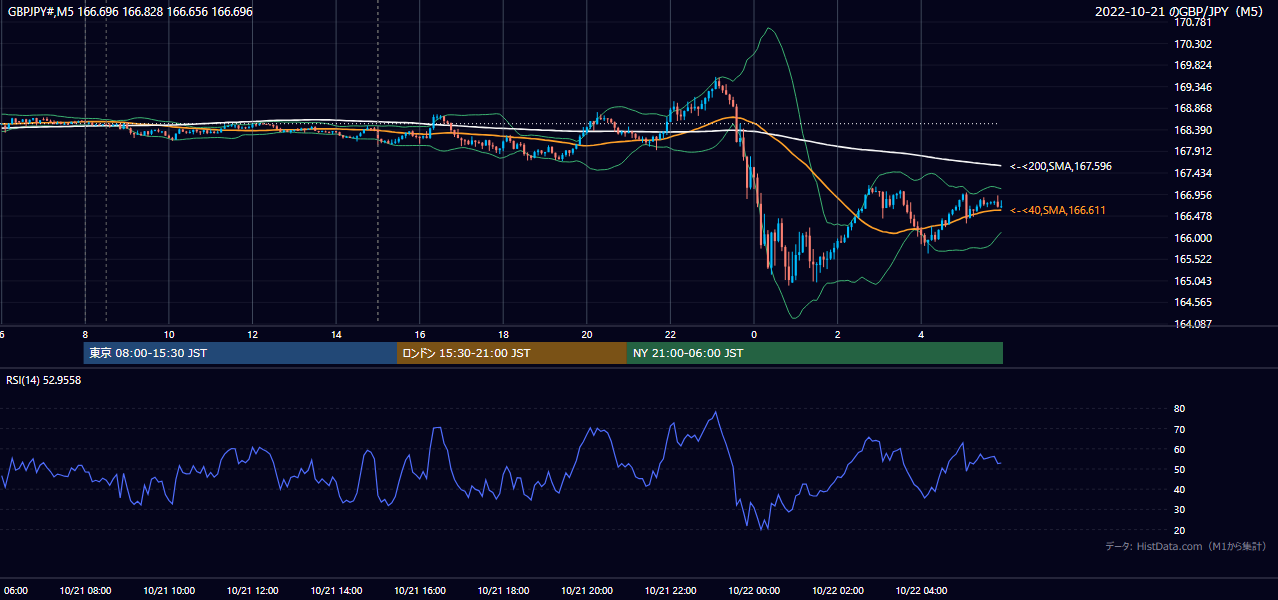1278x600 pixels.
Task: Click the HistData.com data source credit
Action: click(1185, 546)
